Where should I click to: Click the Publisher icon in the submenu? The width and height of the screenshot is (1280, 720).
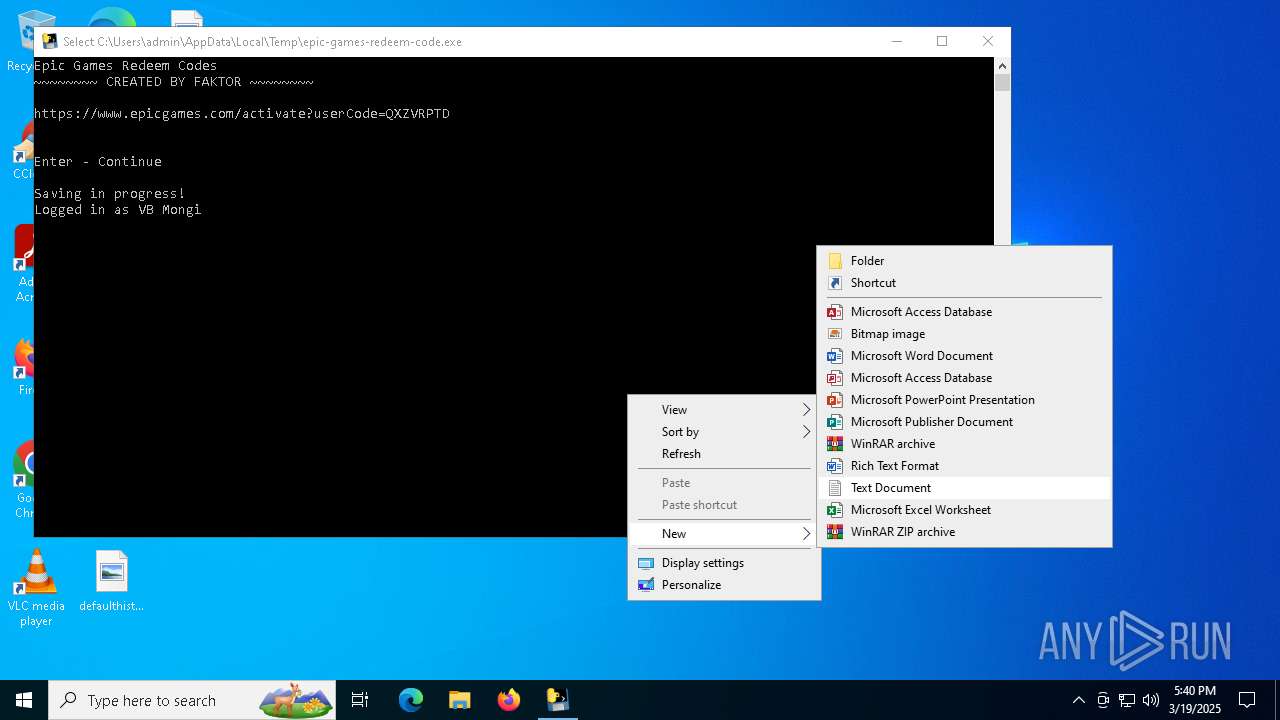[835, 422]
